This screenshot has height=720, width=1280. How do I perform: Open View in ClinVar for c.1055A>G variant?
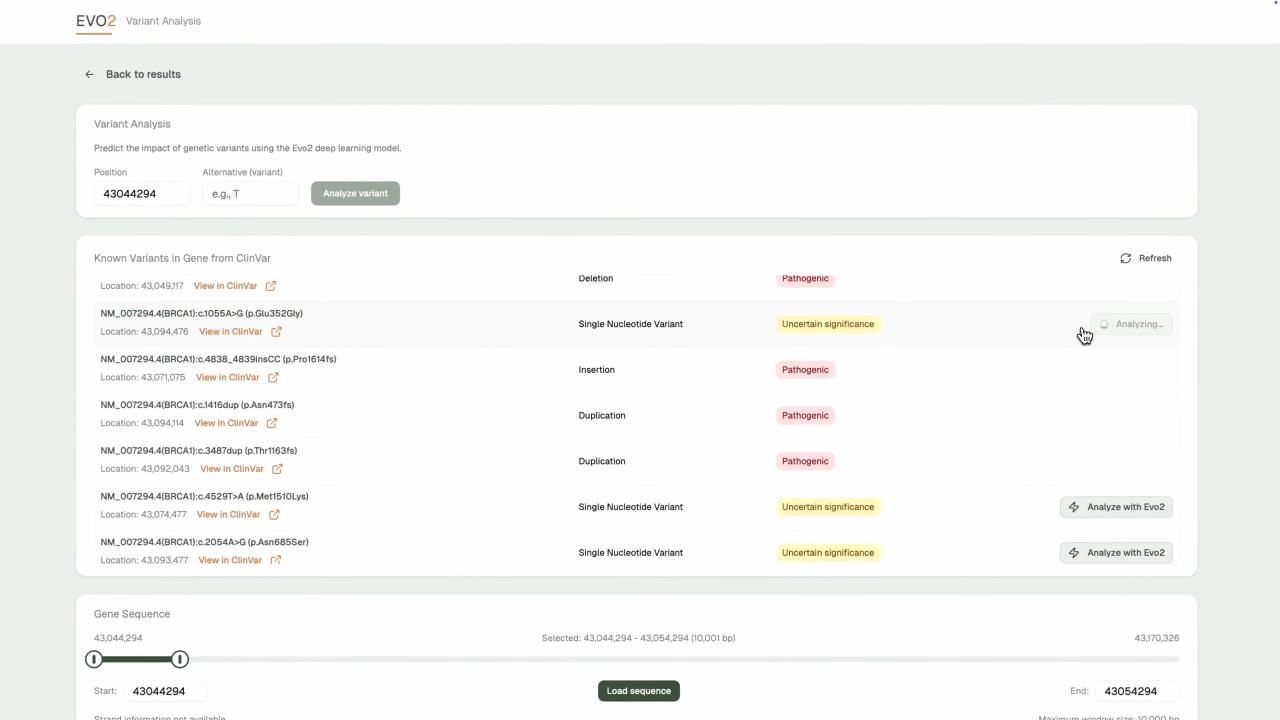(230, 332)
